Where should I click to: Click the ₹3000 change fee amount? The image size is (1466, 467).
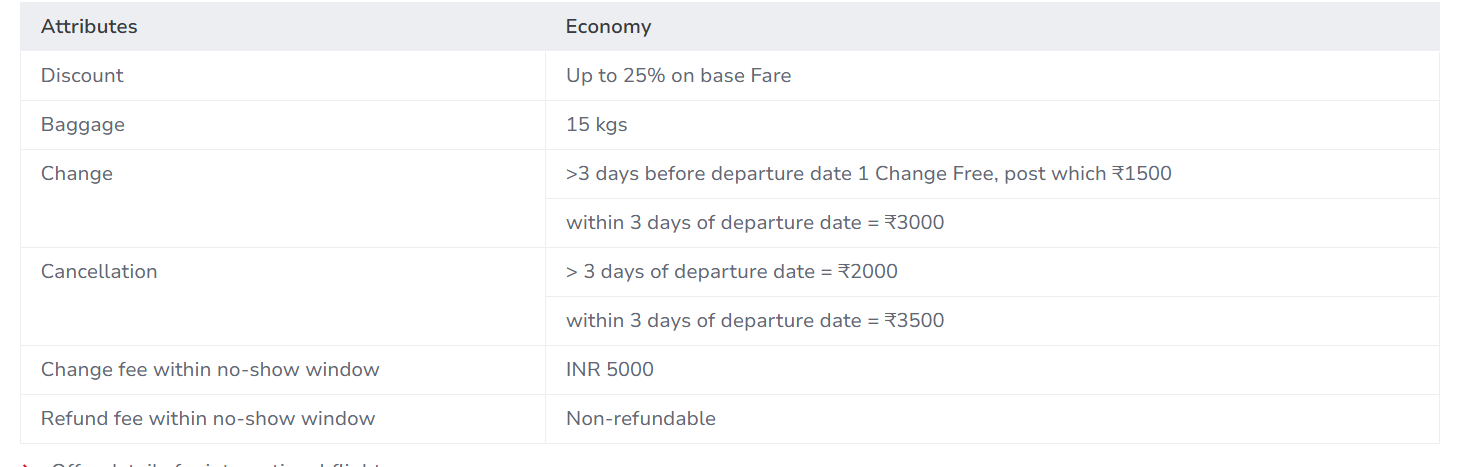914,223
